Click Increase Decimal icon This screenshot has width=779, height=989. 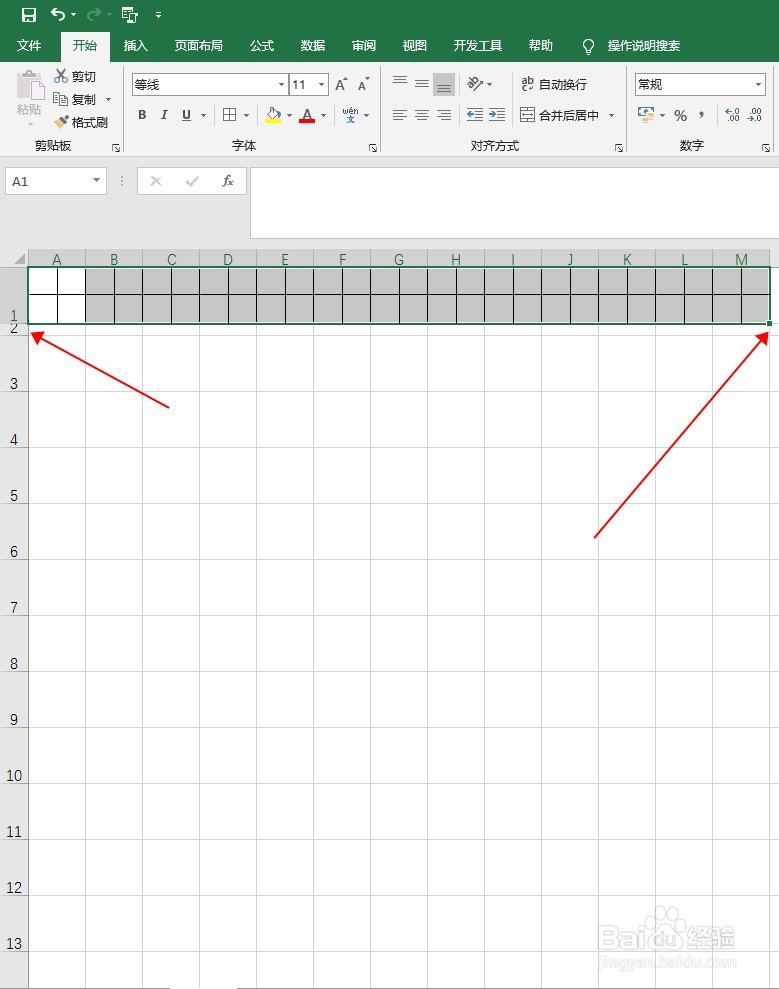[732, 115]
